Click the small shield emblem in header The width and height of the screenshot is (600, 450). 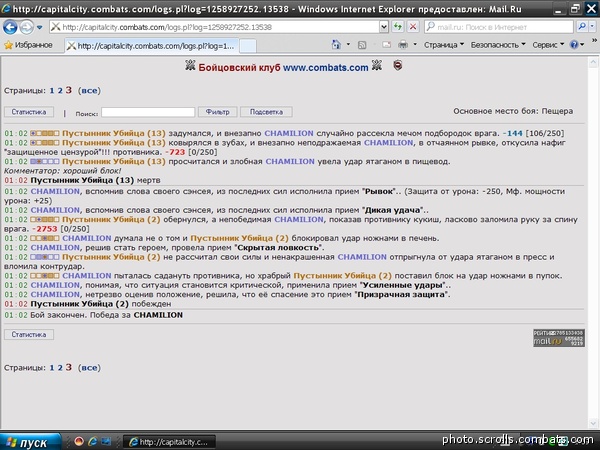point(398,66)
